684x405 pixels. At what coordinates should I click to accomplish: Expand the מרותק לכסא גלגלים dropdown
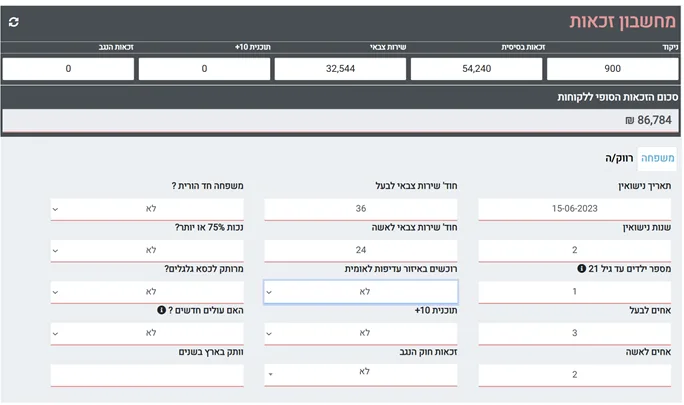tap(147, 292)
